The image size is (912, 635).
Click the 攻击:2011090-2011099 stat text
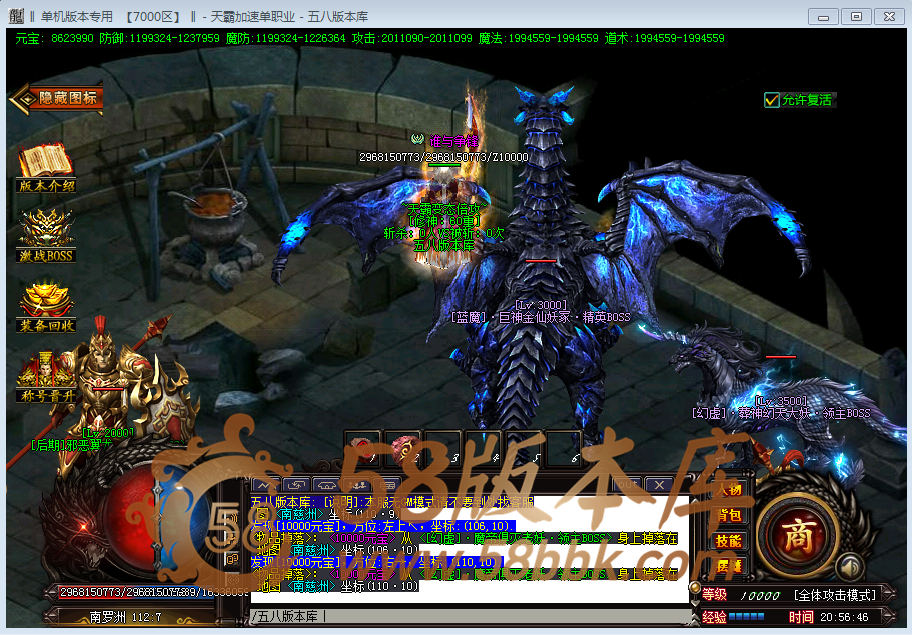pos(412,38)
